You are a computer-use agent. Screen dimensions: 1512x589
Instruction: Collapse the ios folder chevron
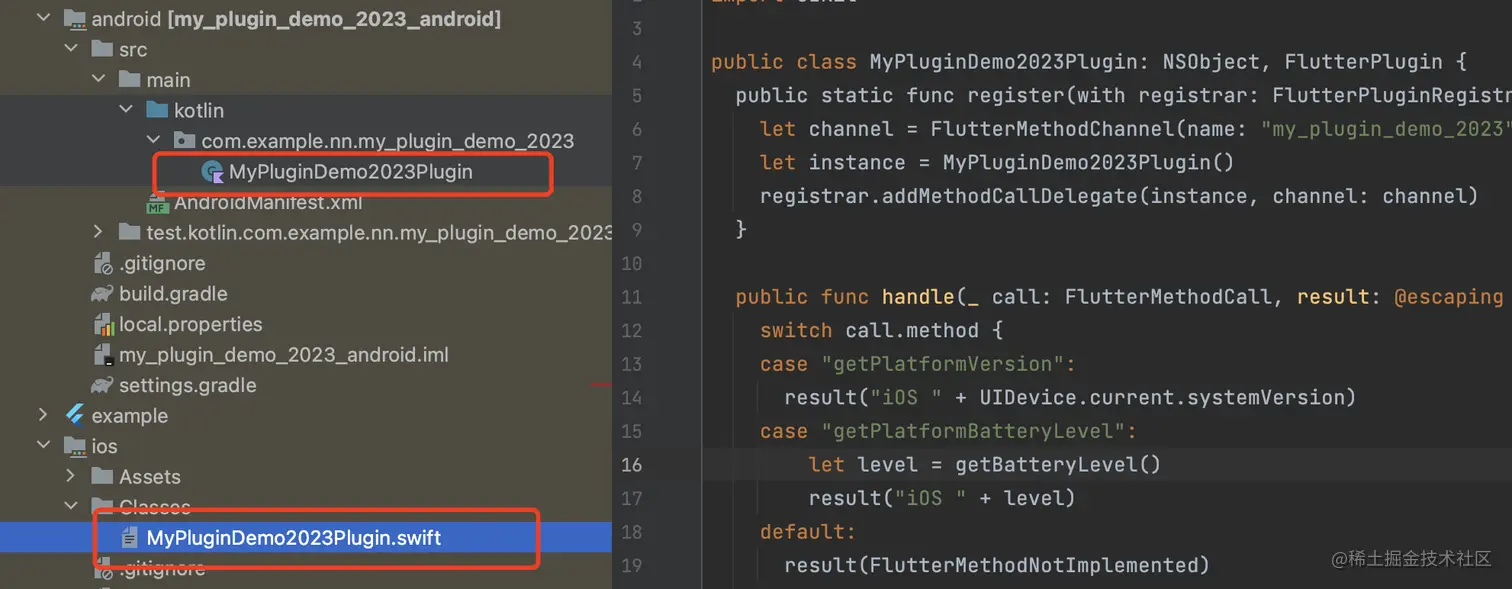click(42, 446)
